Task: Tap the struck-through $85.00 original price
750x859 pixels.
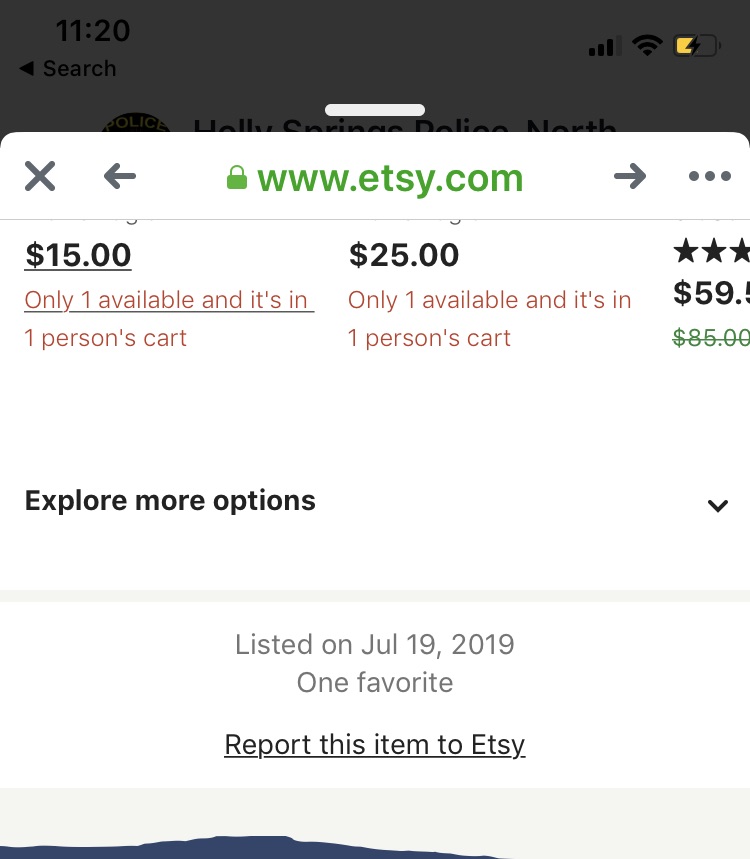Action: (712, 338)
